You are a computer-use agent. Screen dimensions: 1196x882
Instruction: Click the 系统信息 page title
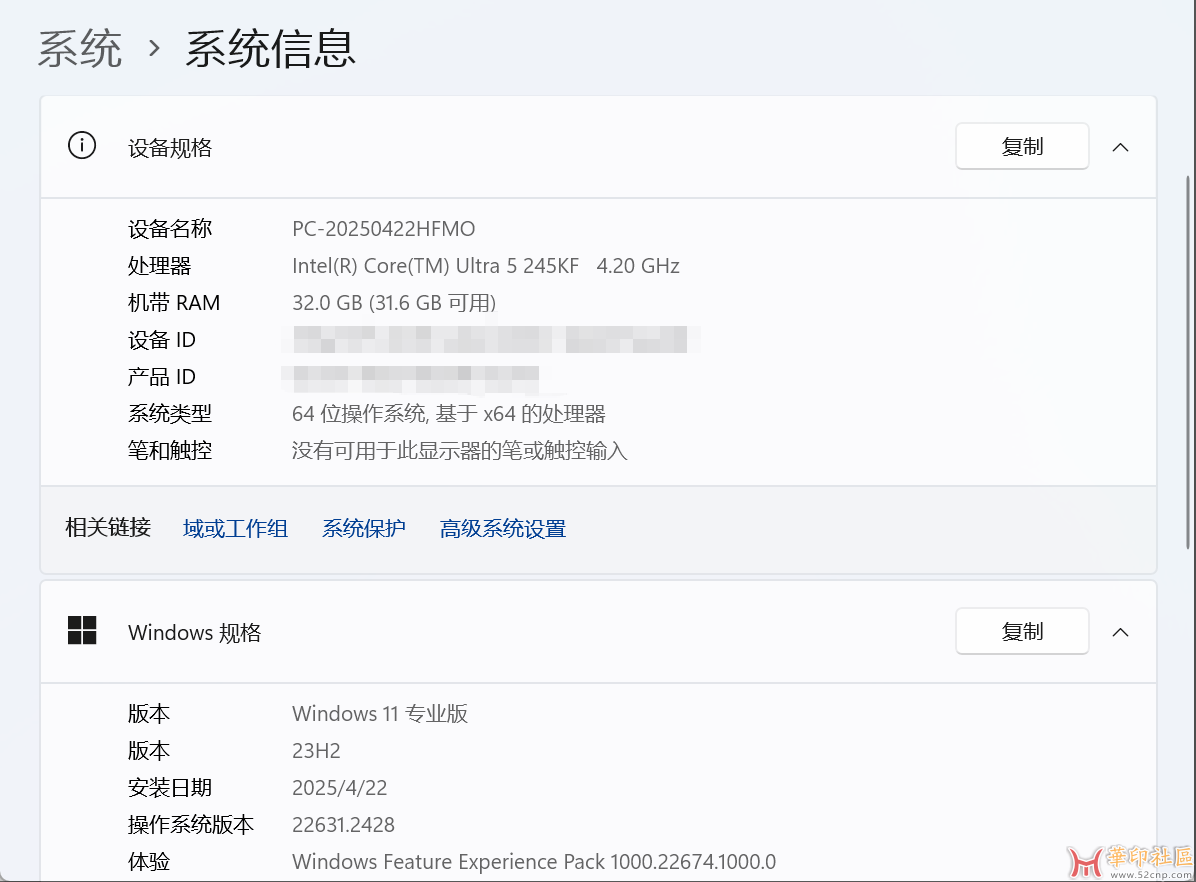click(x=271, y=50)
